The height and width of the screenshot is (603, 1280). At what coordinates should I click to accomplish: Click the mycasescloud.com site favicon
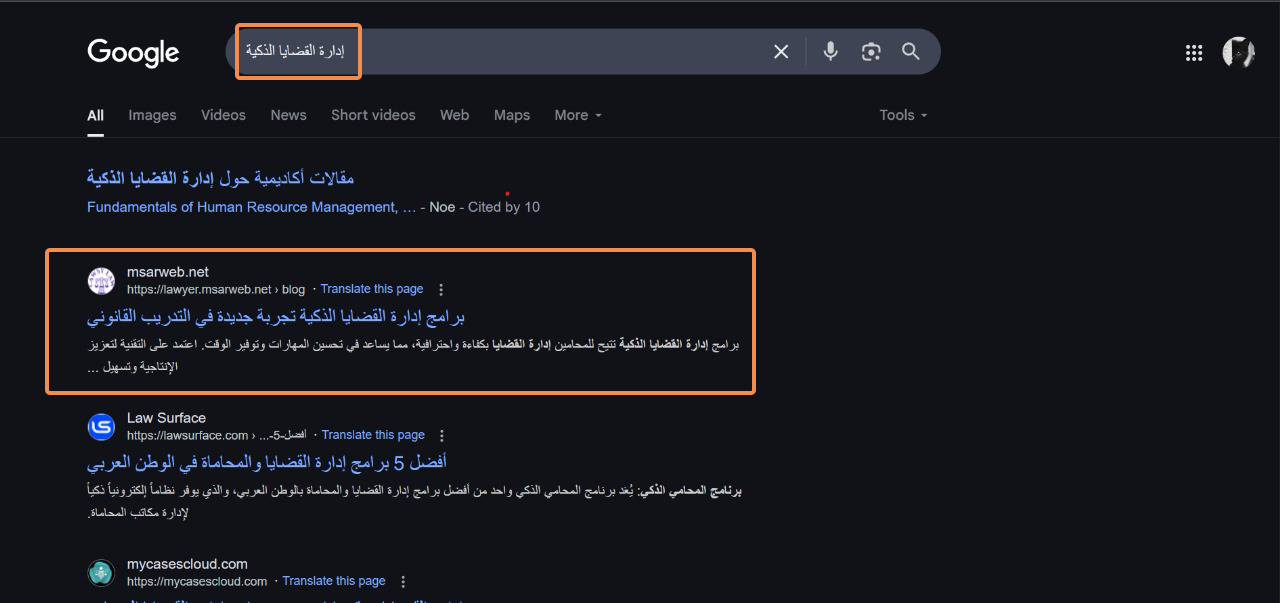click(x=101, y=573)
